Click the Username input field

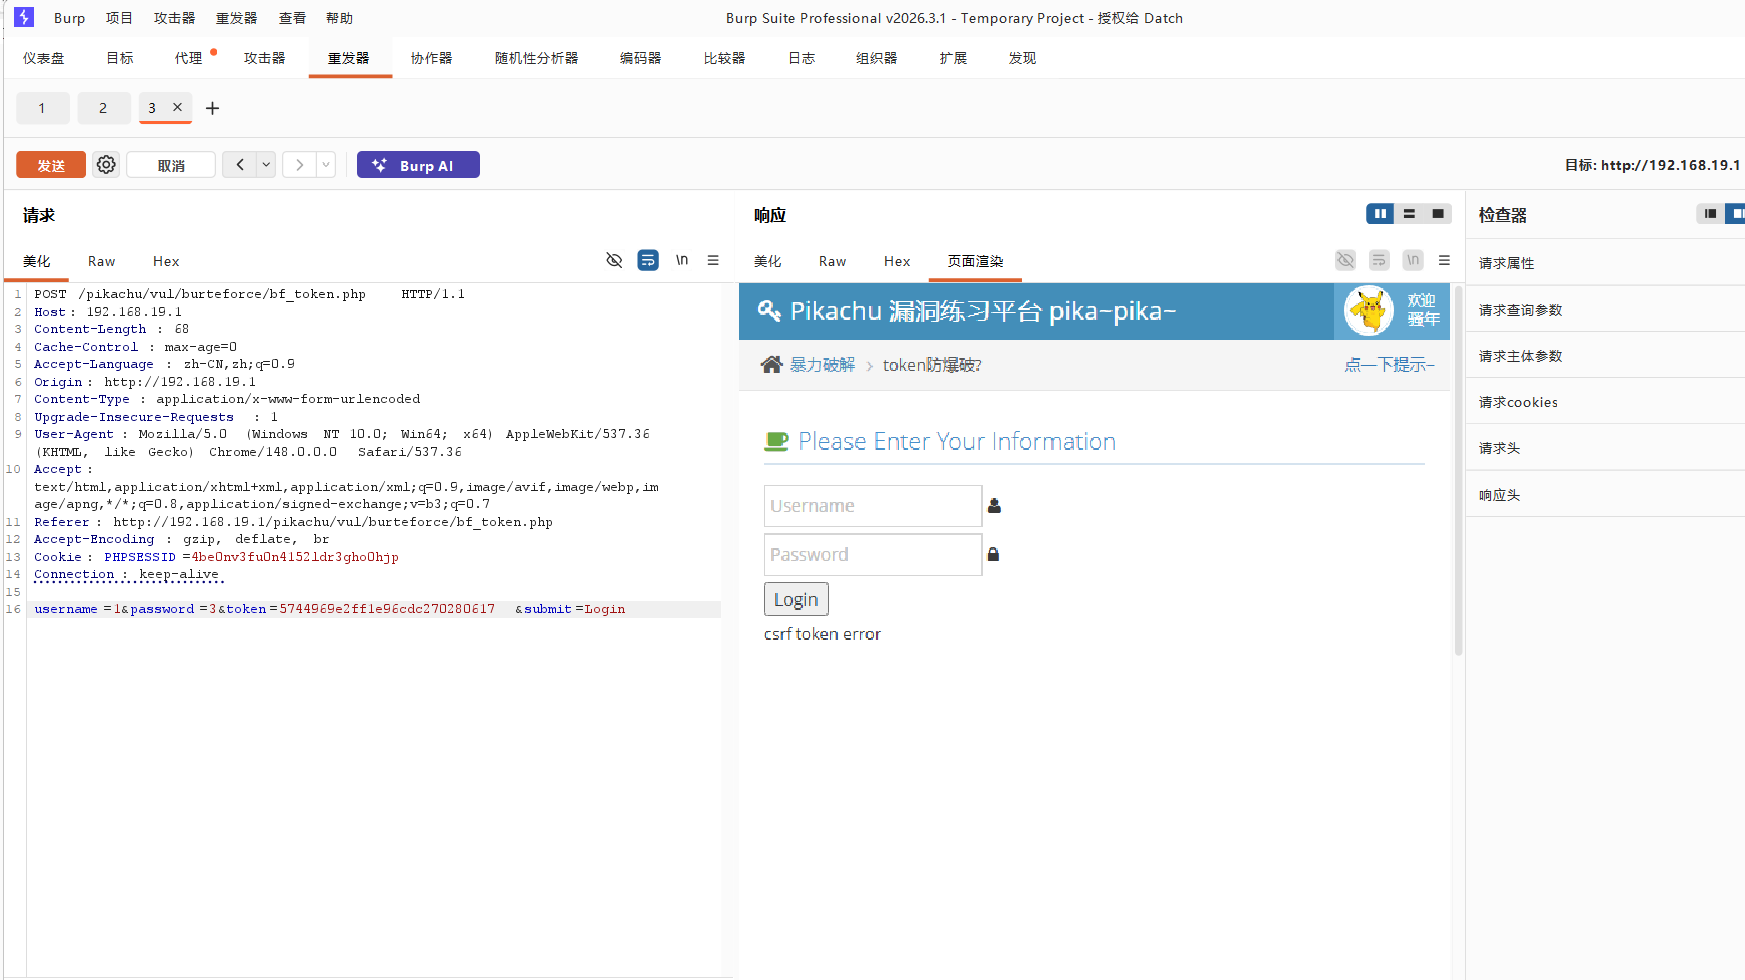[x=873, y=506]
